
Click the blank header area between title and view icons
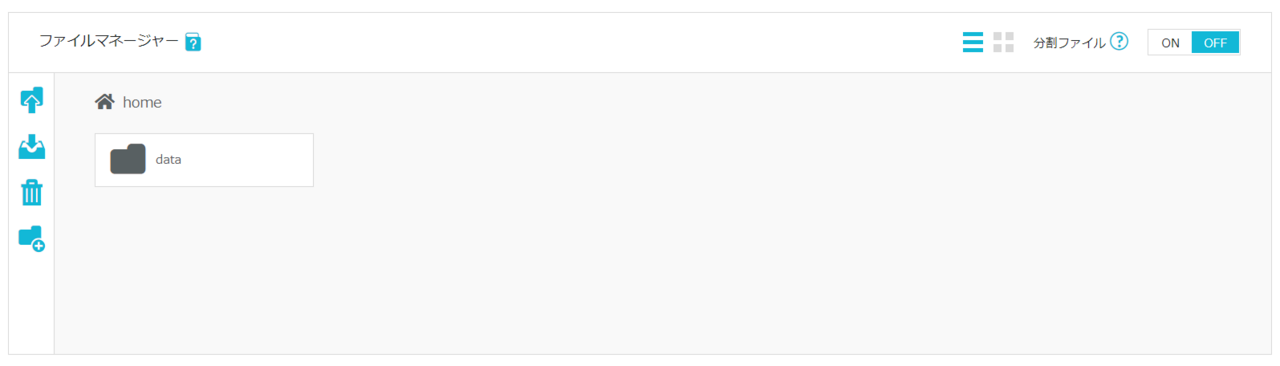pos(580,42)
